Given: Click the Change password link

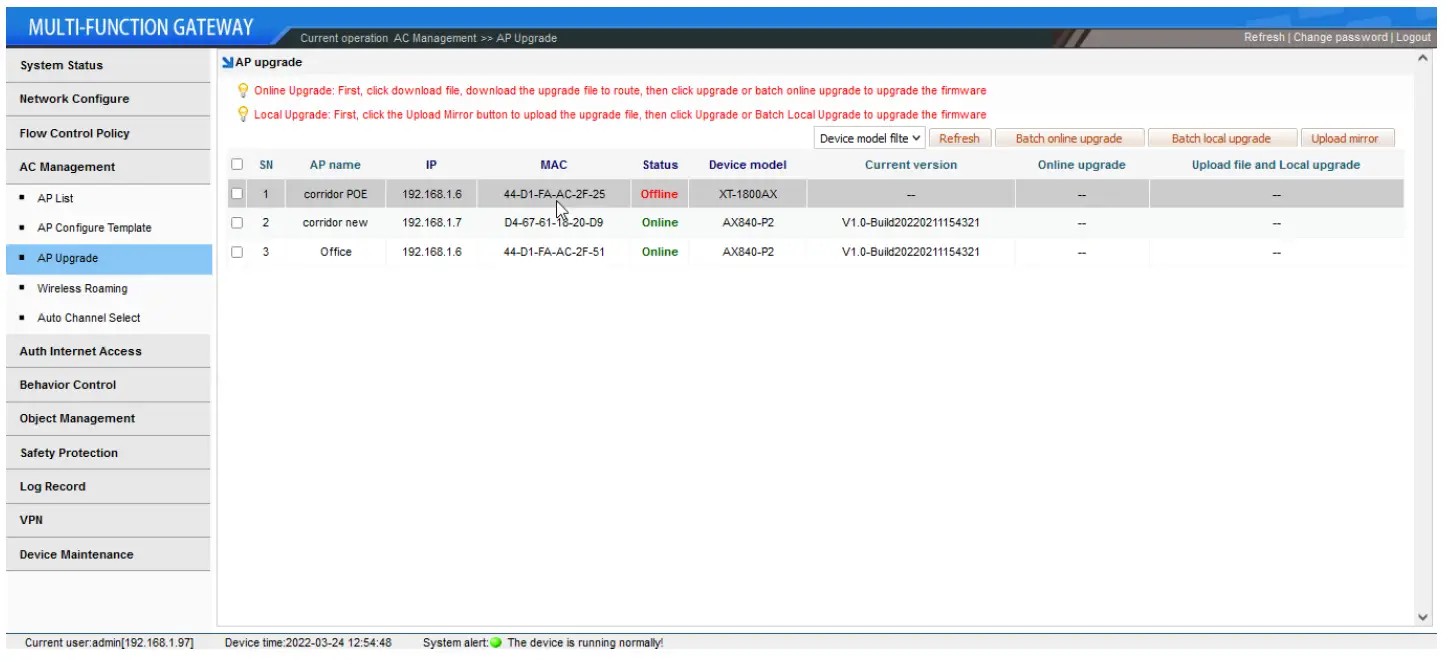Looking at the screenshot, I should 1340,37.
